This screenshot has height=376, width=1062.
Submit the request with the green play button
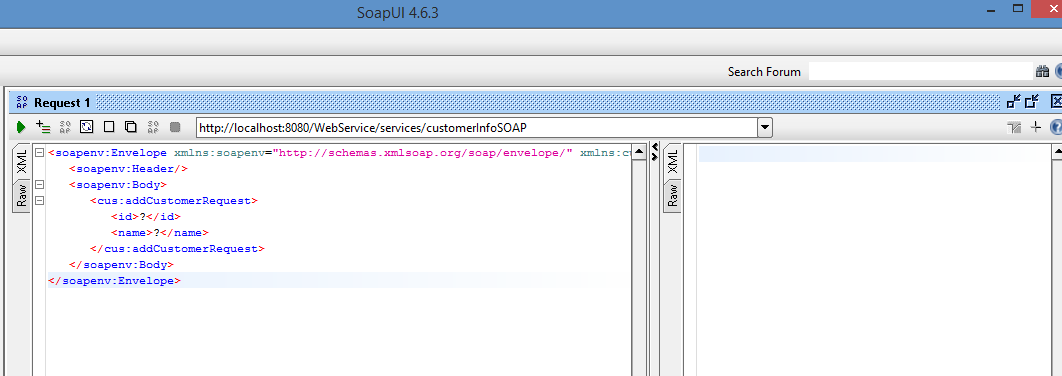[21, 127]
